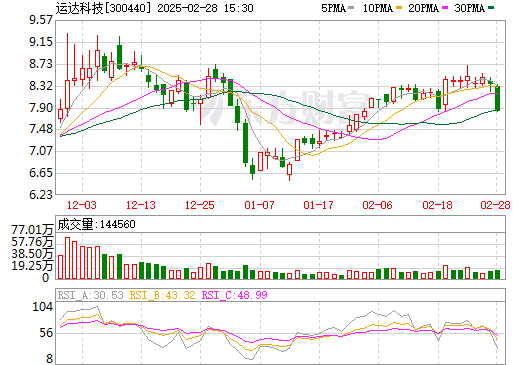Screen dimensions: 520x365
Task: Select the 02-28 date axis label
Action: (495, 205)
